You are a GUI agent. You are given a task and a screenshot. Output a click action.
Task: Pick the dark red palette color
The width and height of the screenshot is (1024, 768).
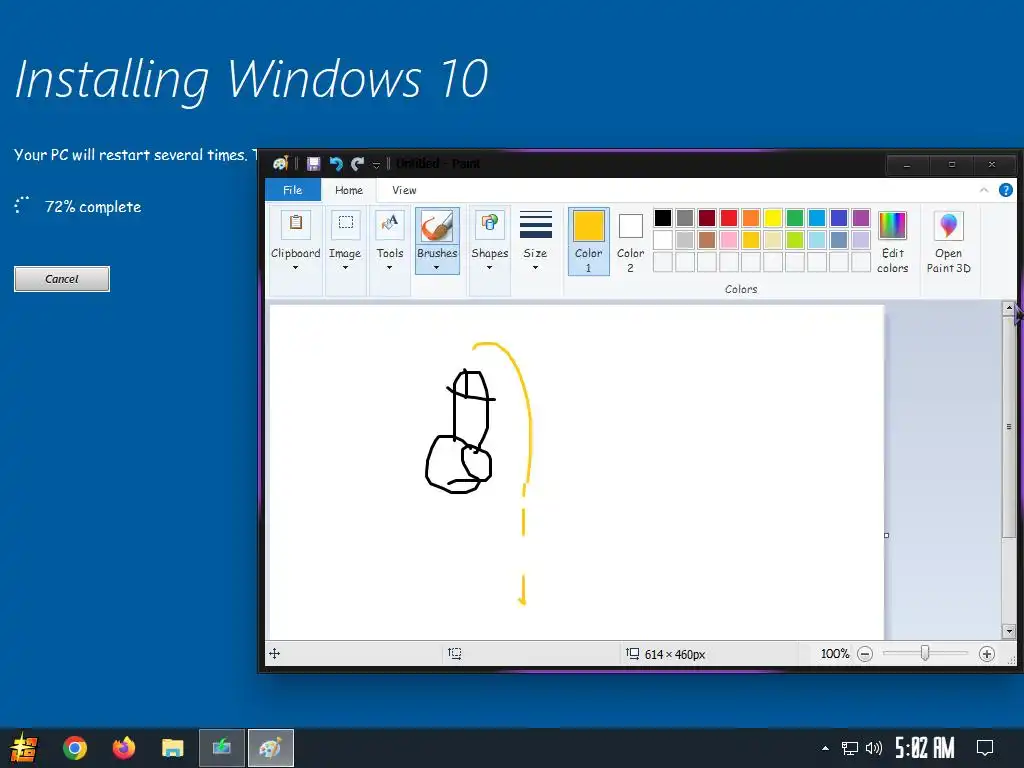[707, 217]
